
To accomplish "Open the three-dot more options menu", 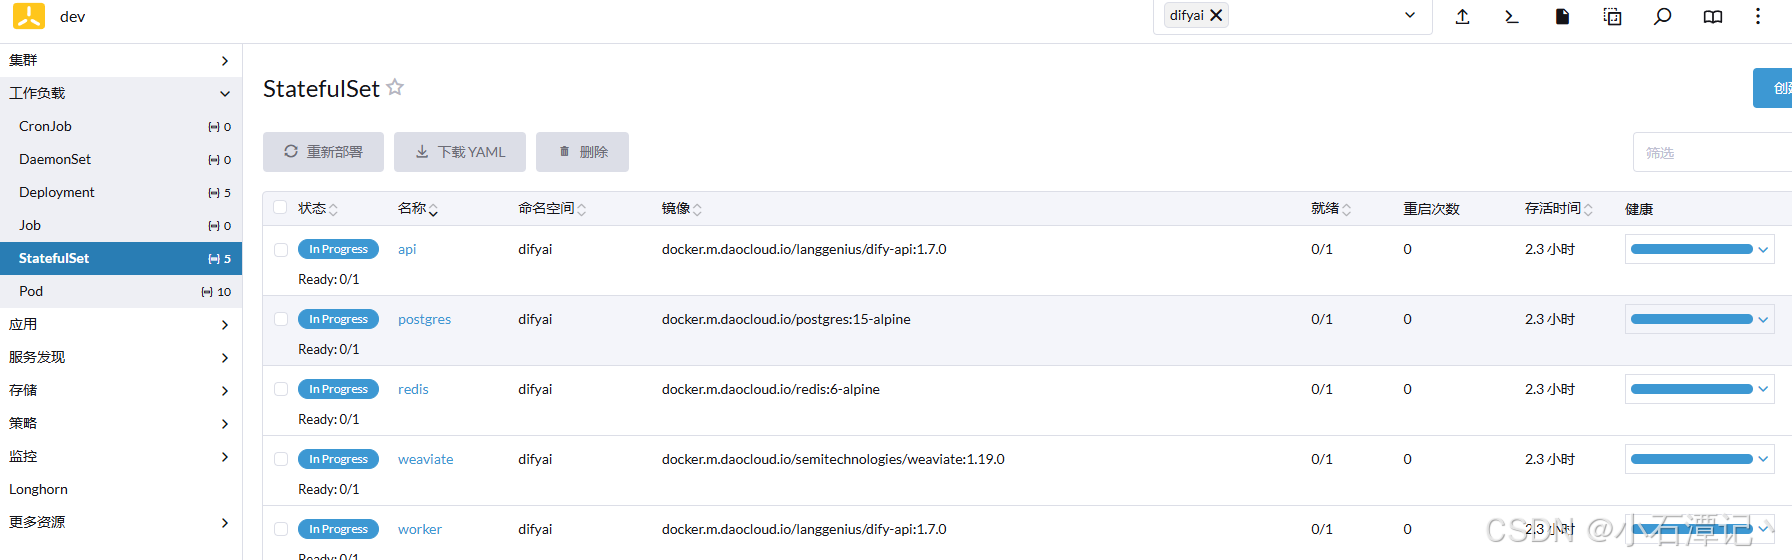I will click(x=1758, y=17).
